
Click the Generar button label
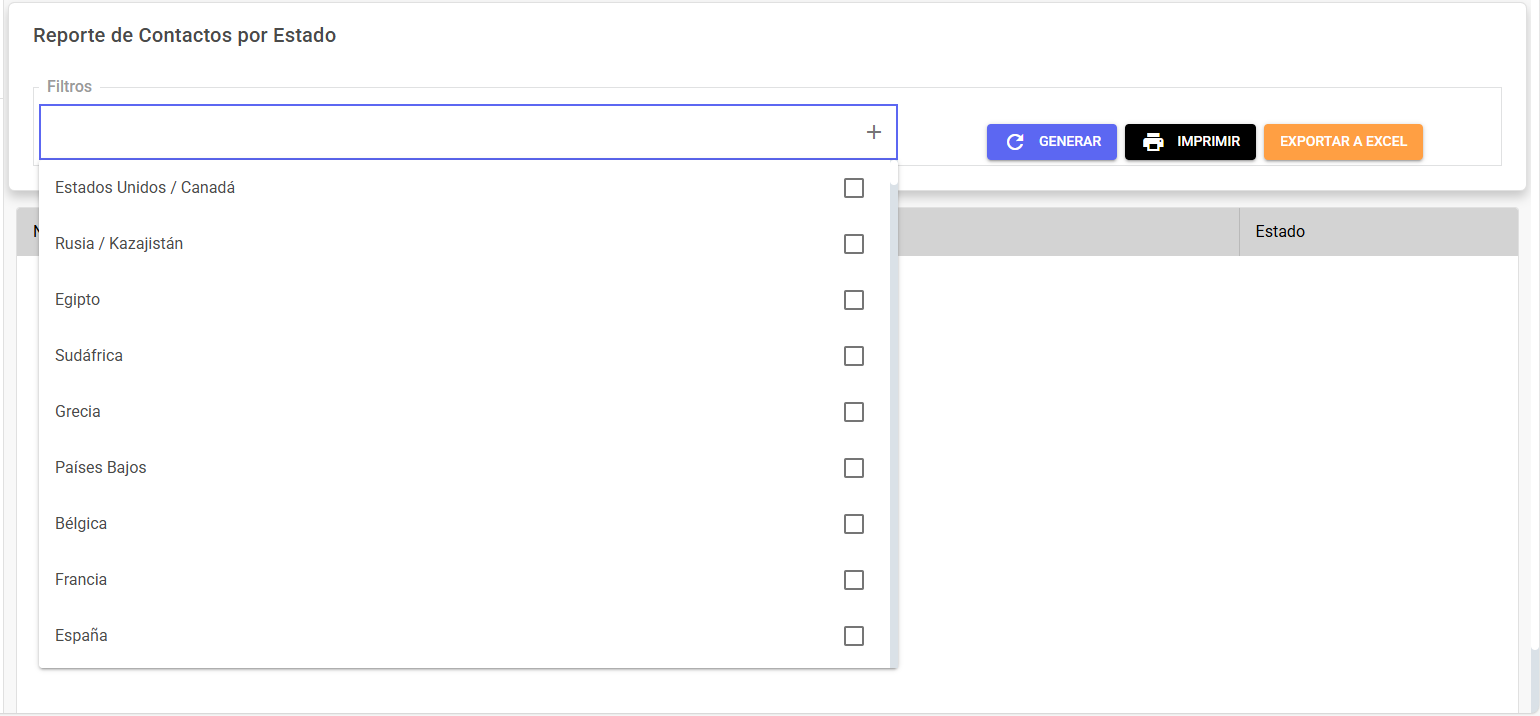[x=1070, y=142]
